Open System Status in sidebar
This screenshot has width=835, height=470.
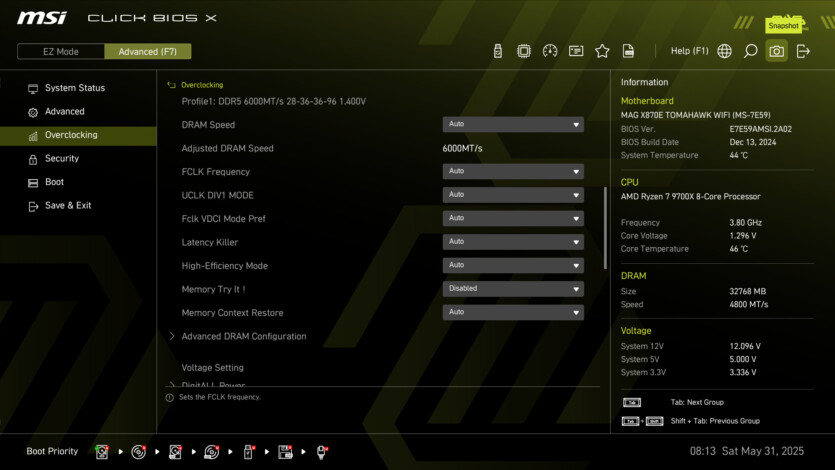pos(78,88)
